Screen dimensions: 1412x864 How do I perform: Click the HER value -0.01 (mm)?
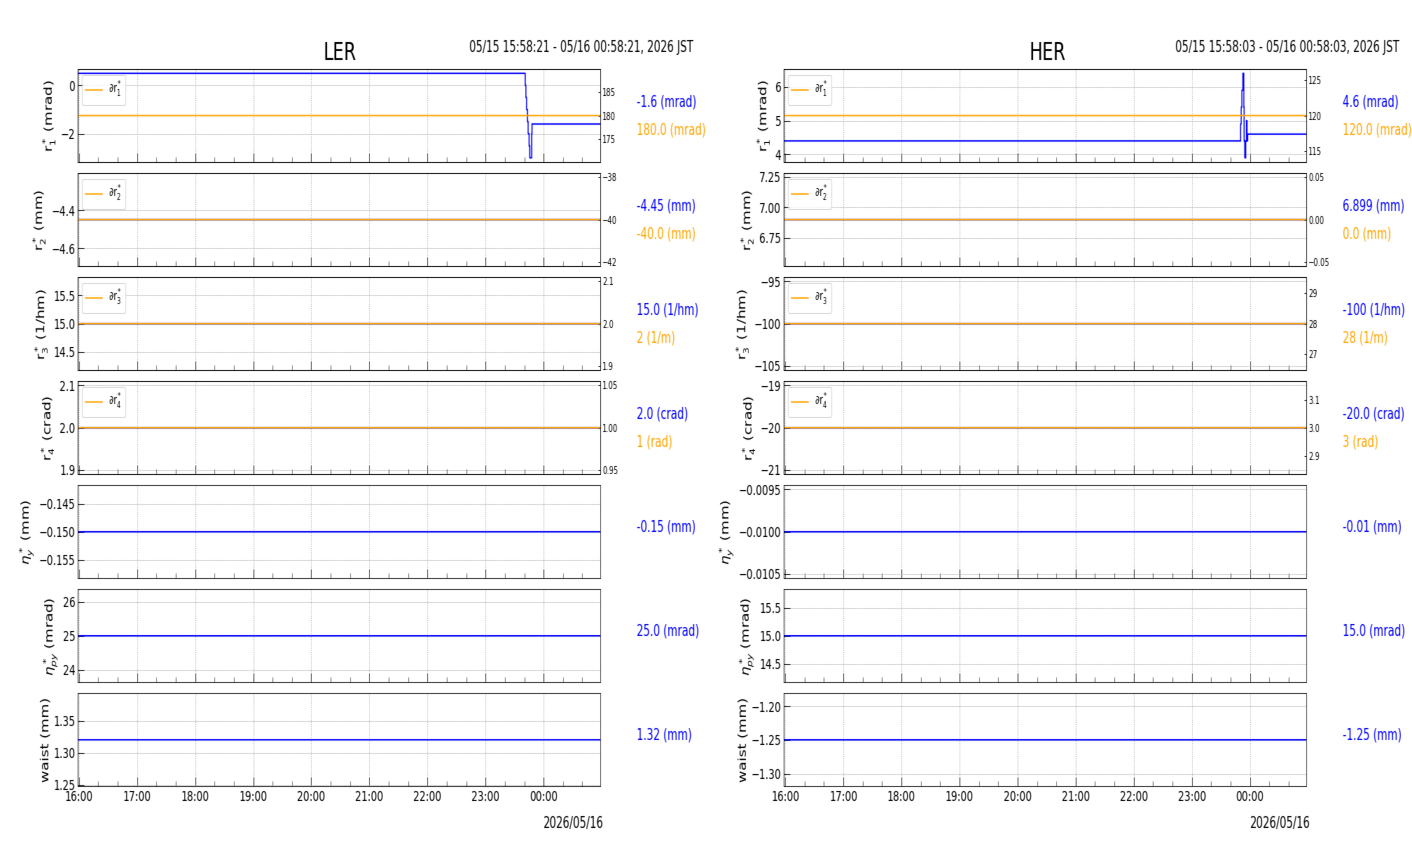(x=1372, y=527)
